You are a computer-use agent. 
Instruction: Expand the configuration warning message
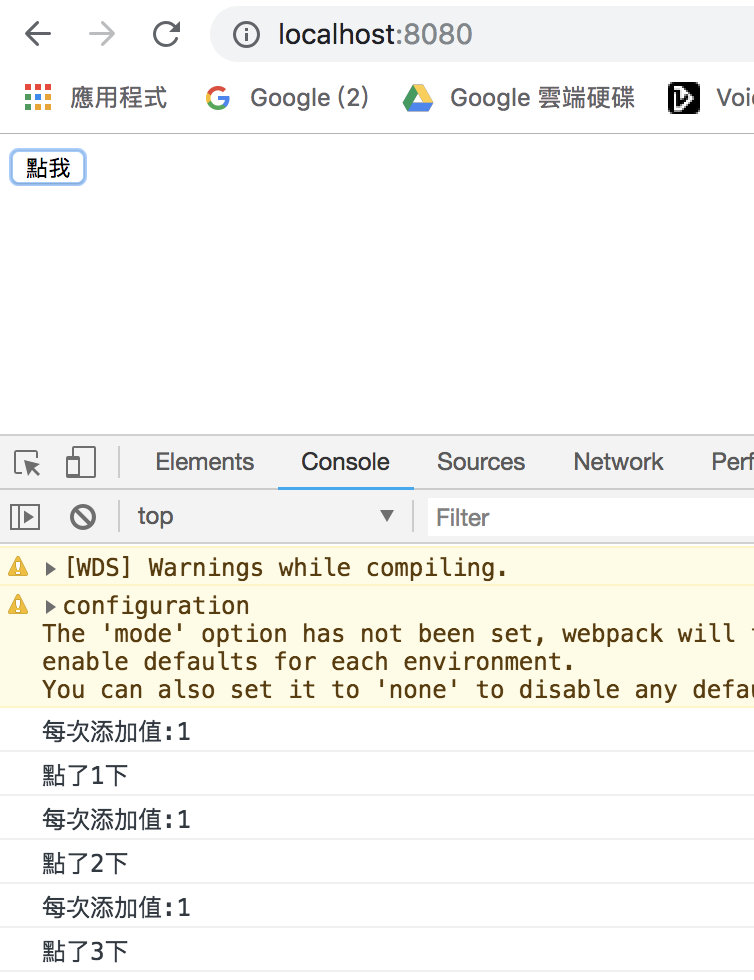[x=51, y=606]
